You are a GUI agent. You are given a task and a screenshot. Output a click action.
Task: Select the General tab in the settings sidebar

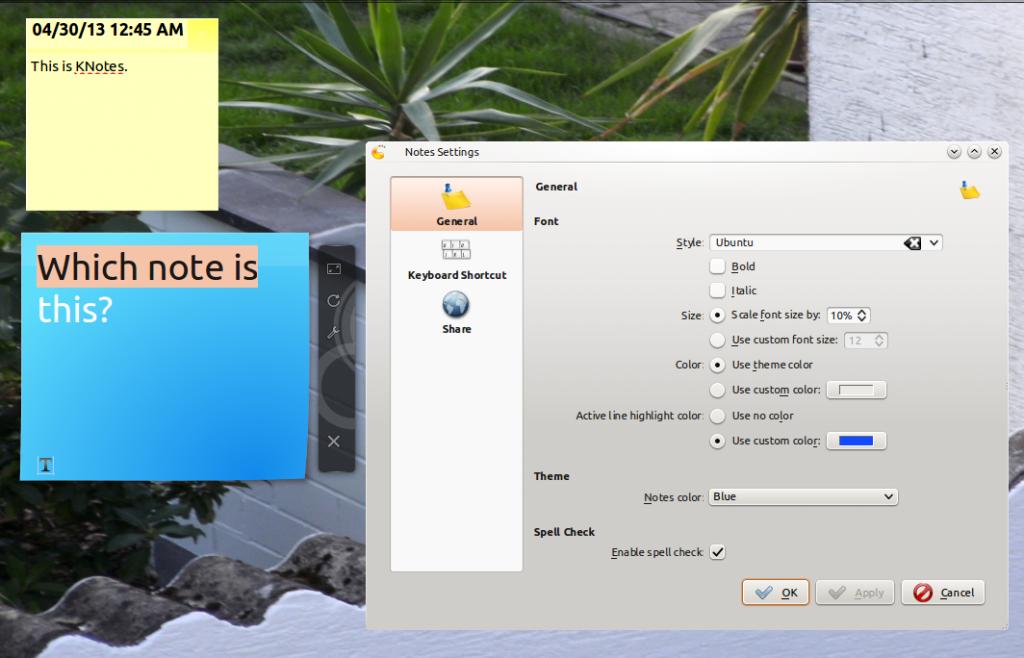click(x=456, y=204)
